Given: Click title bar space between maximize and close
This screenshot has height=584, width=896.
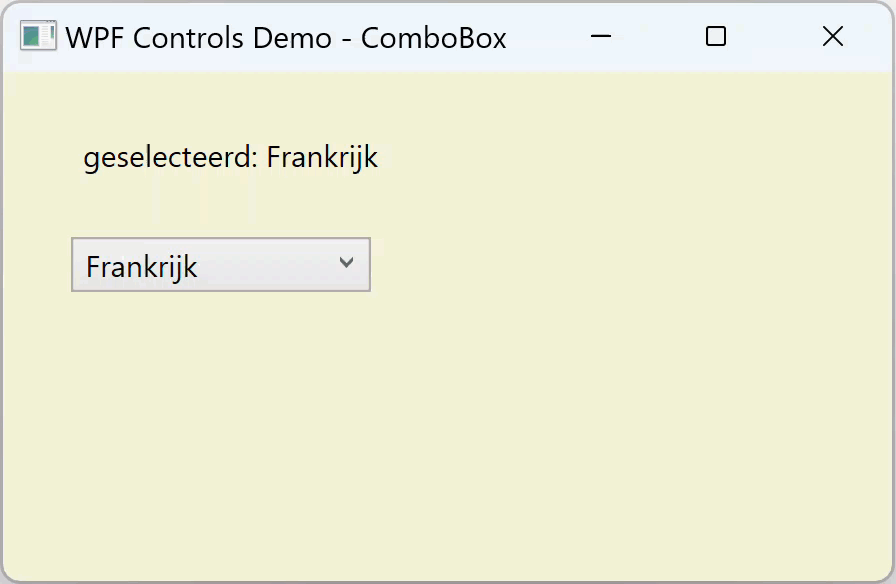Looking at the screenshot, I should point(774,38).
